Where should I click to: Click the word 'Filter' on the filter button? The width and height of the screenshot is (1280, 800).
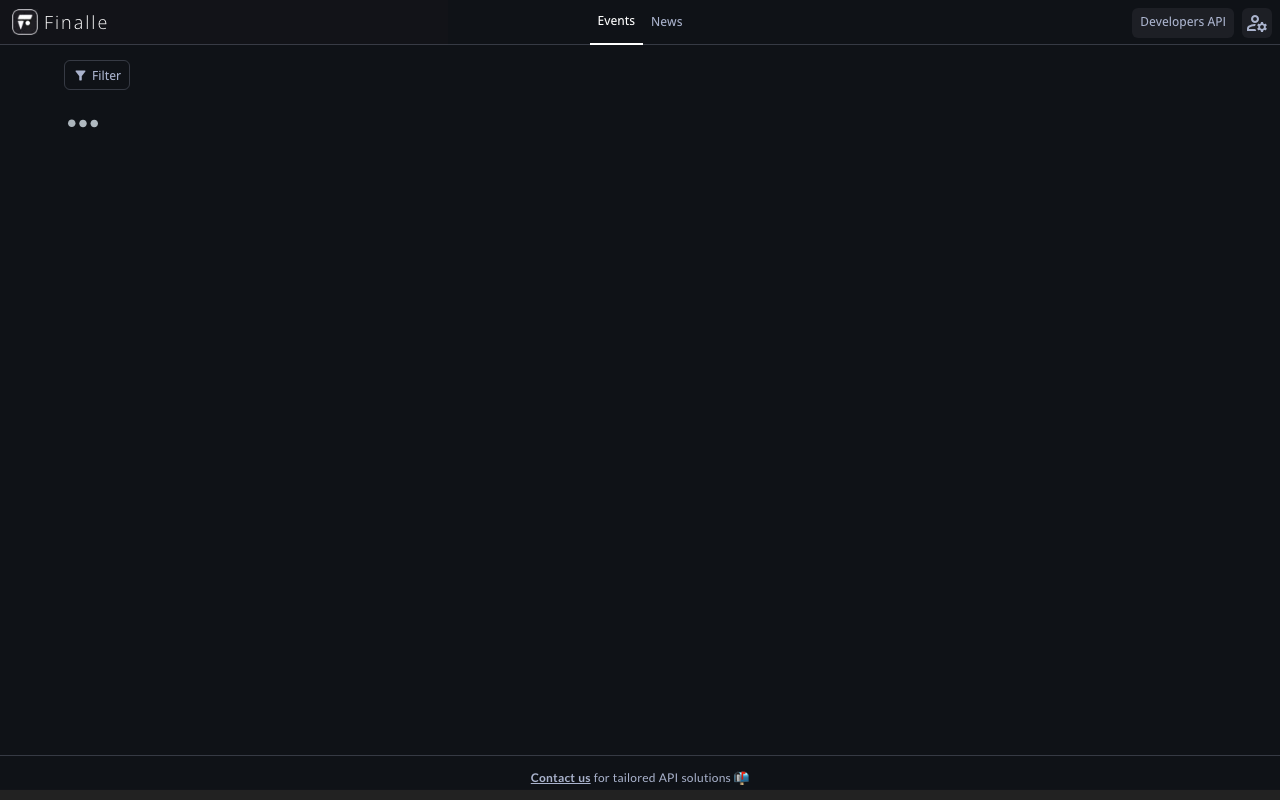(x=106, y=76)
